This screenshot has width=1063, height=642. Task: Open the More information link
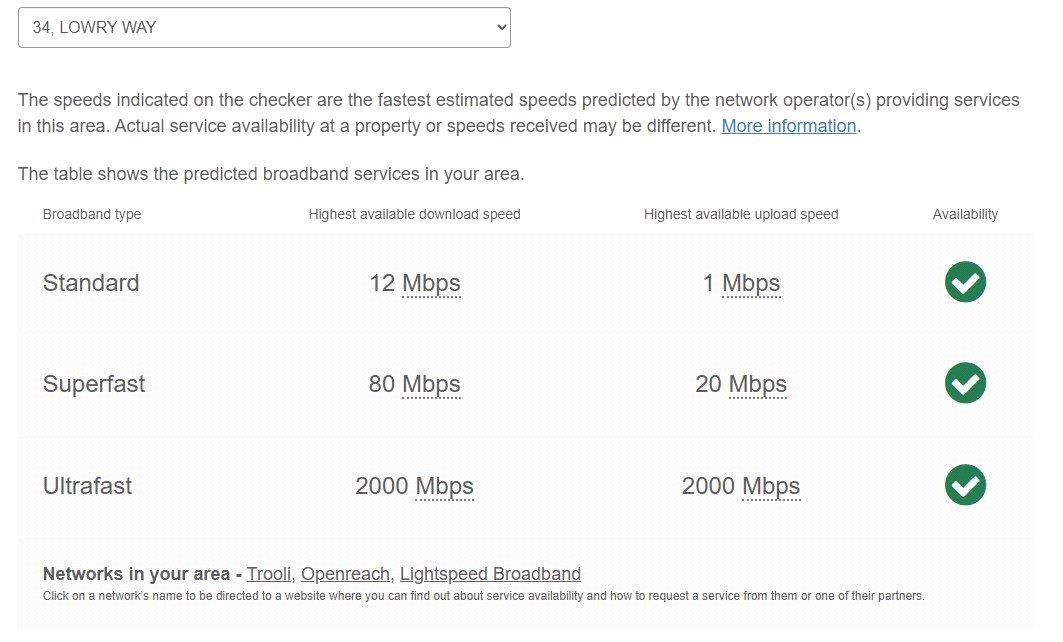[788, 126]
